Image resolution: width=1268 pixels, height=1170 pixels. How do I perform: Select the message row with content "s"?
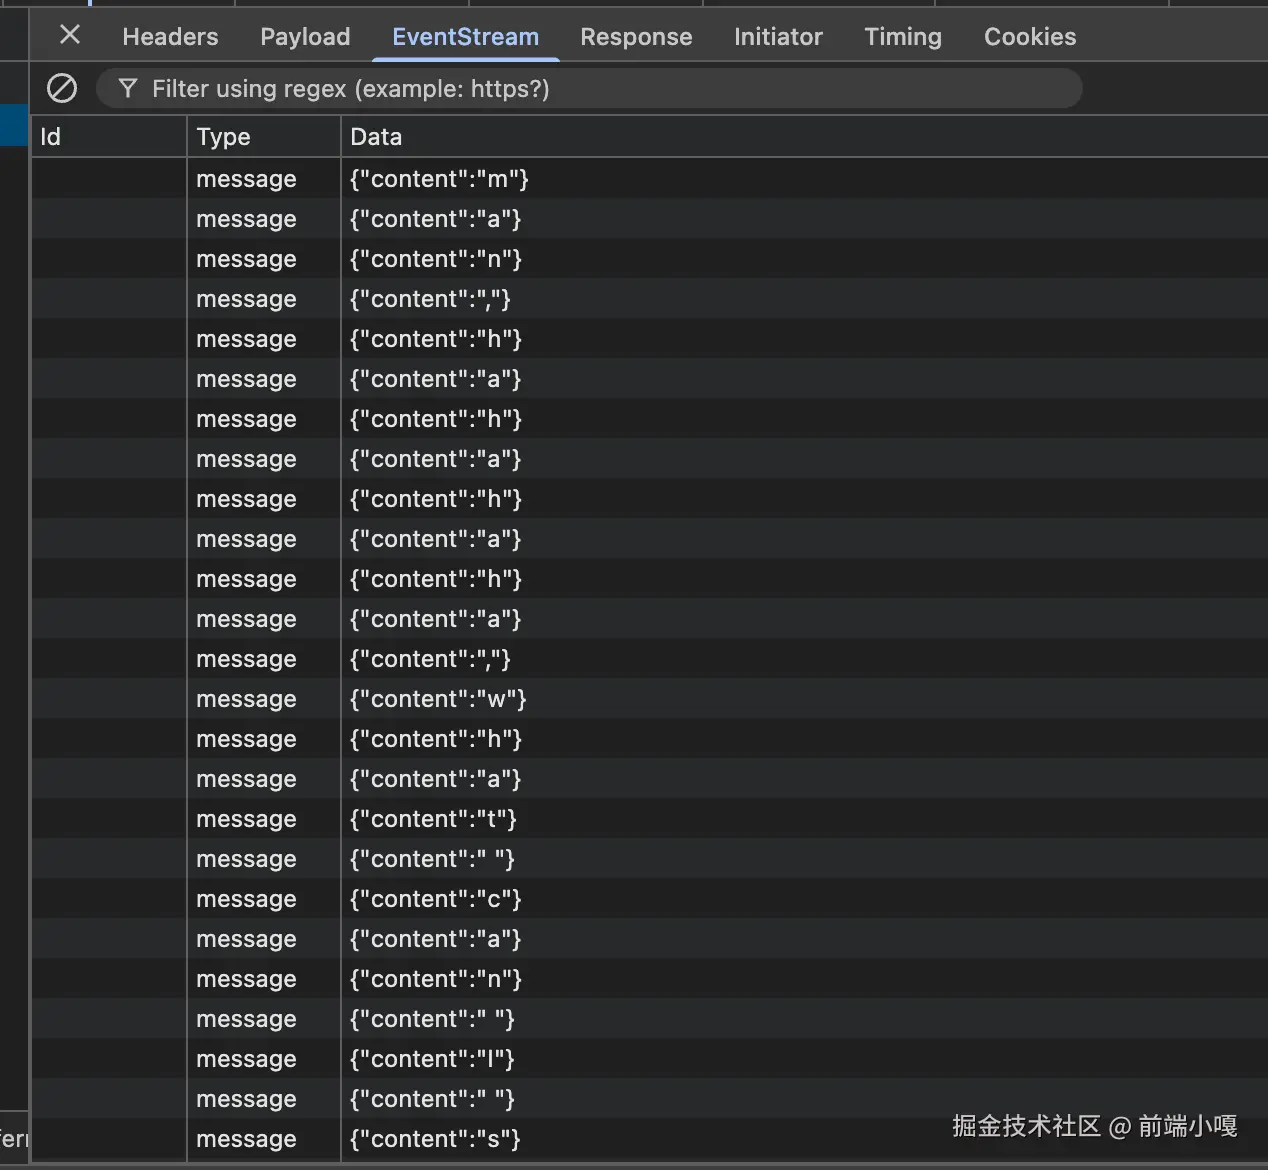650,1139
